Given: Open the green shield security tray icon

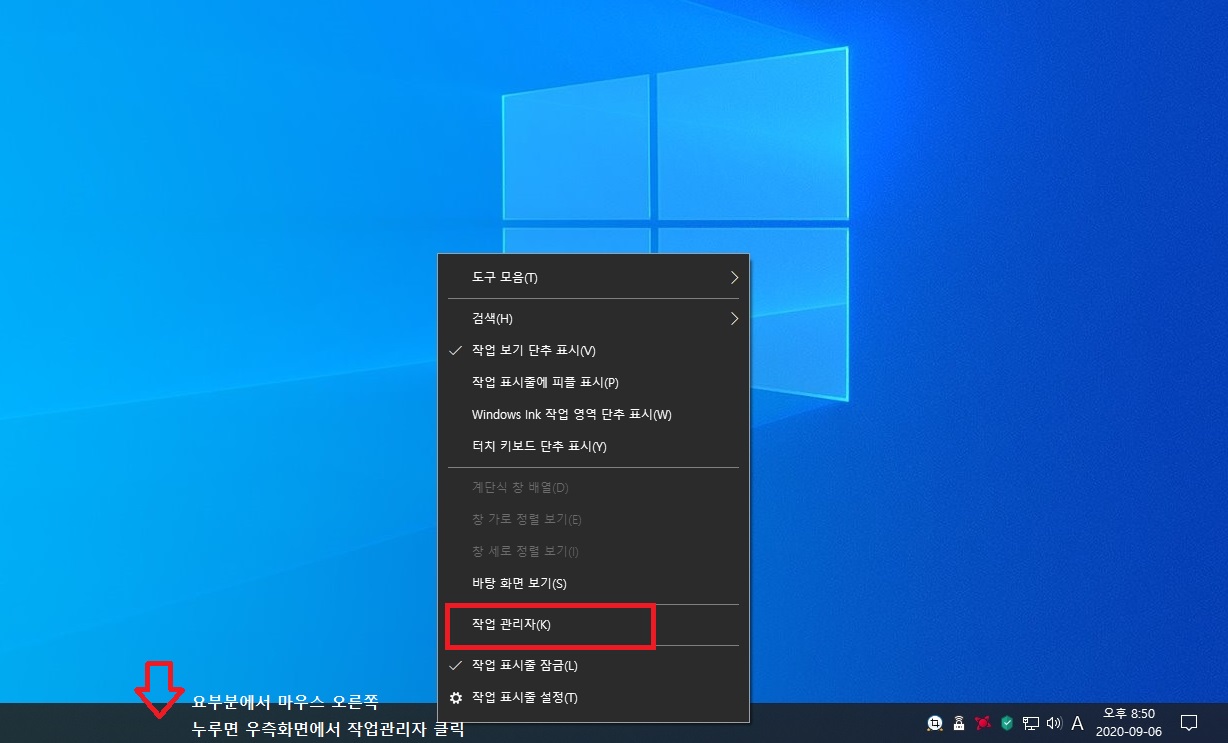Looking at the screenshot, I should click(x=1007, y=723).
